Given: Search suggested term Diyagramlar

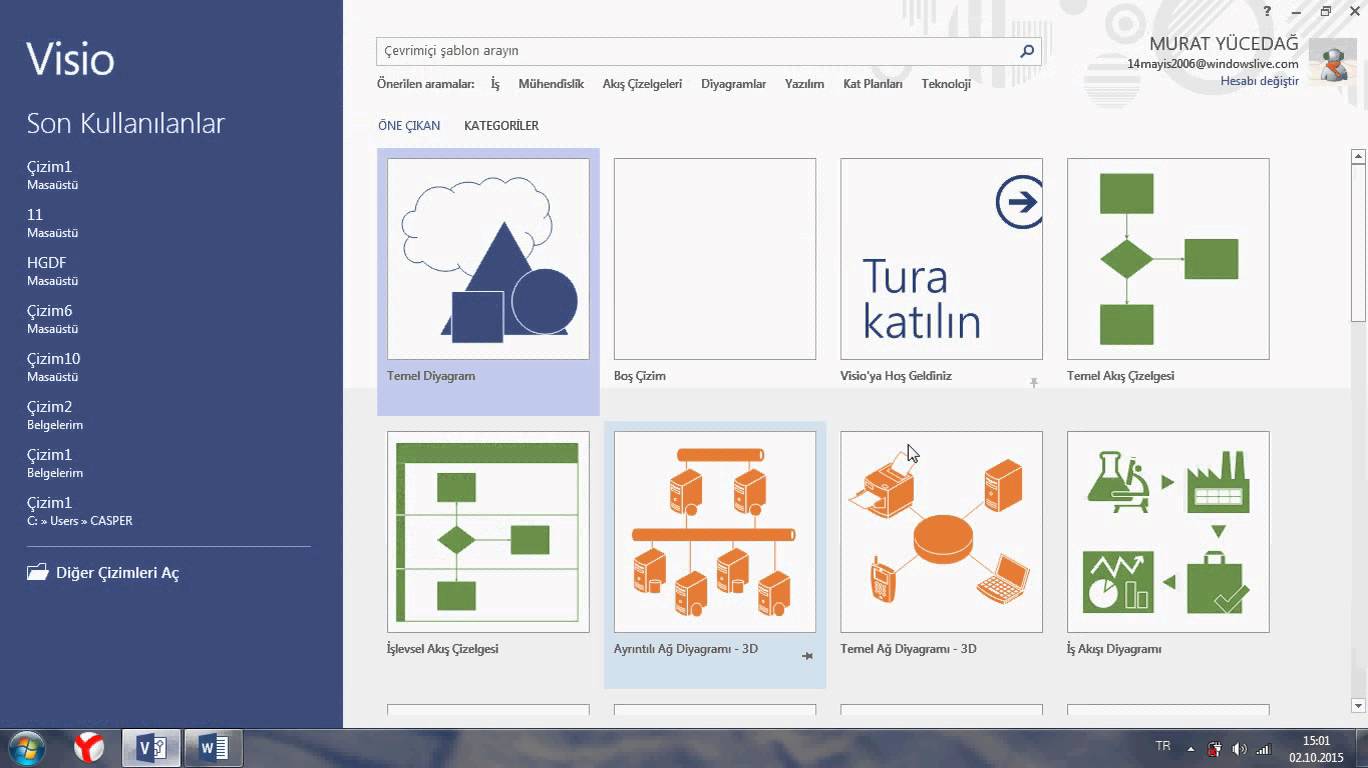Looking at the screenshot, I should pyautogui.click(x=733, y=84).
